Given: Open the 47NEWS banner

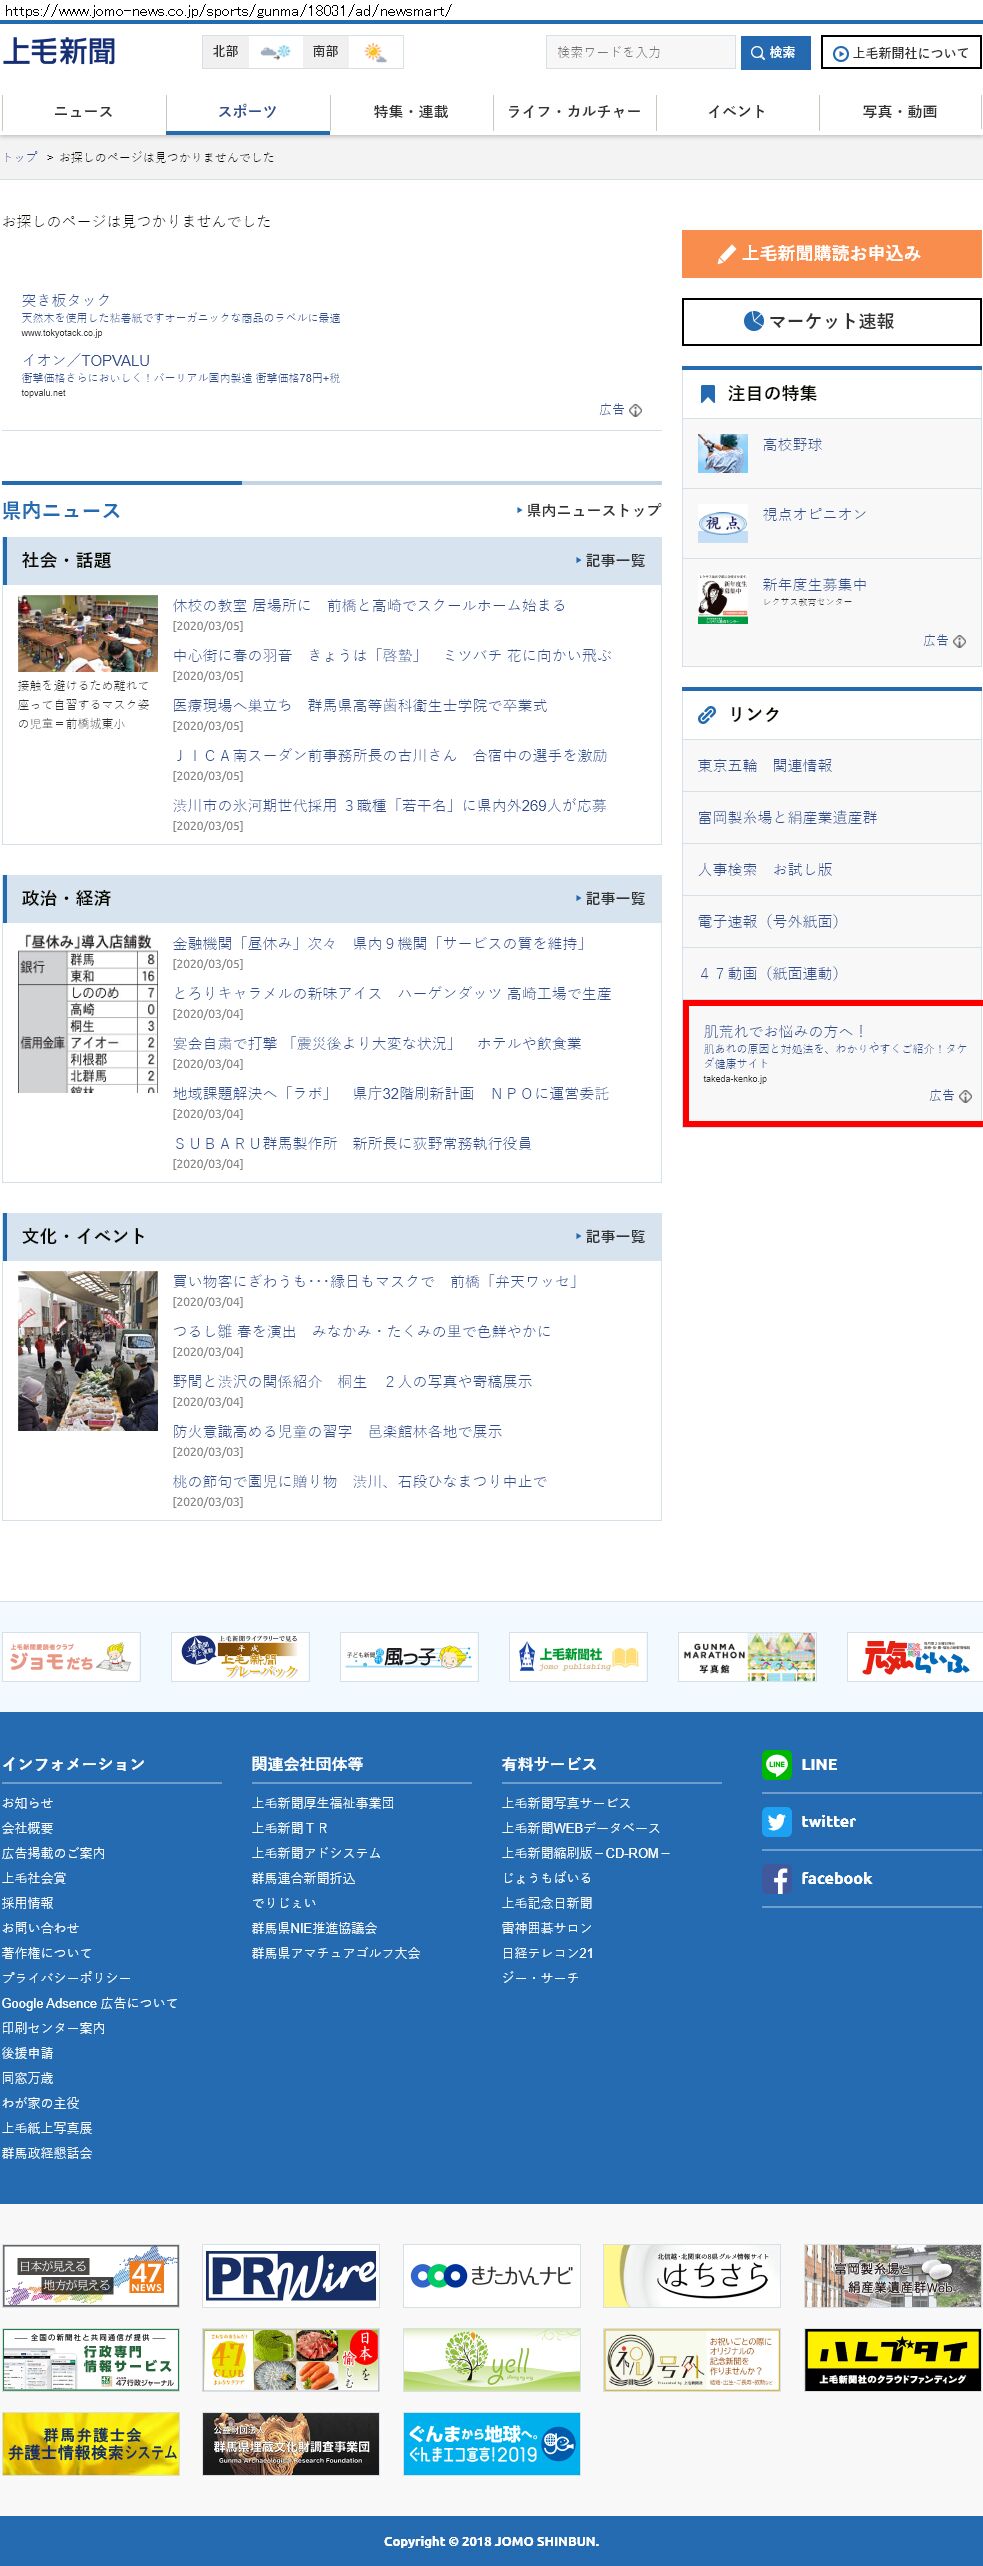Looking at the screenshot, I should 91,2276.
